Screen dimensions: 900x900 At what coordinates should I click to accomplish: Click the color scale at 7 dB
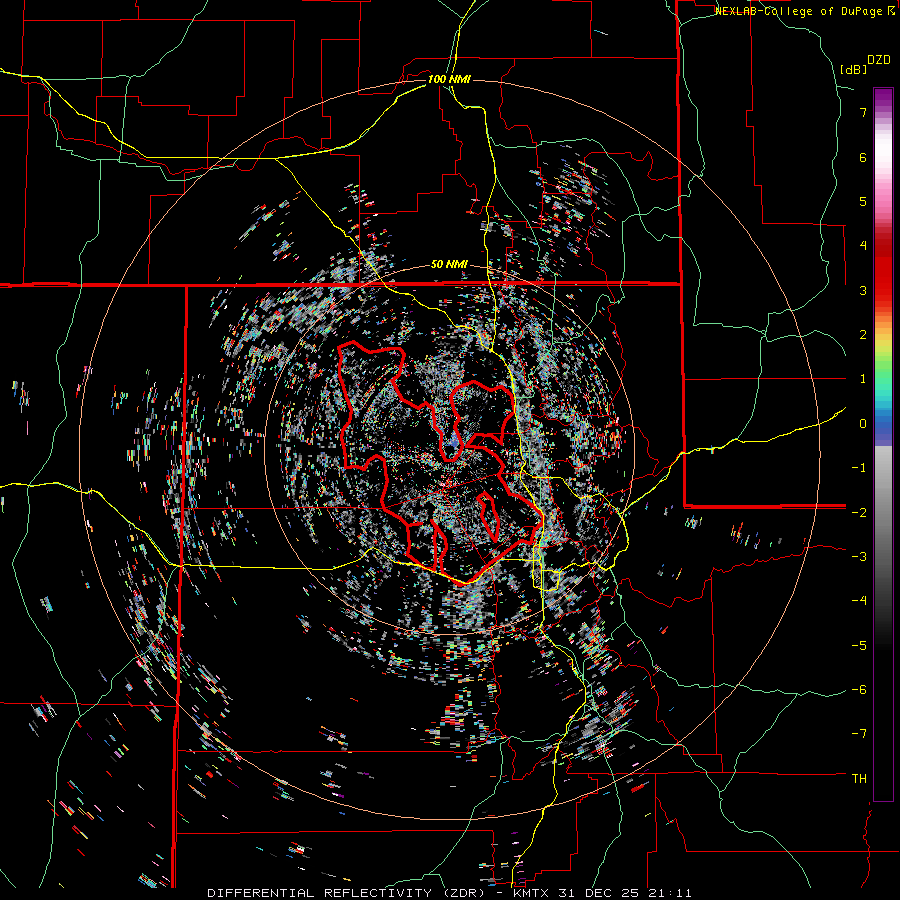883,112
